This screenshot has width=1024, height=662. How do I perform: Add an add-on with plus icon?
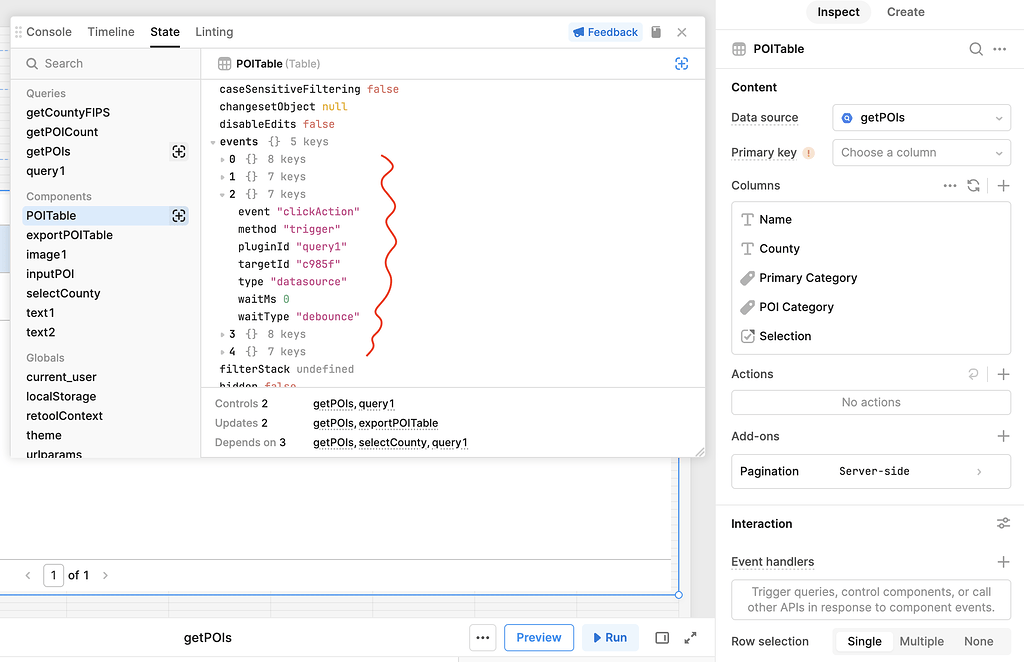1004,436
